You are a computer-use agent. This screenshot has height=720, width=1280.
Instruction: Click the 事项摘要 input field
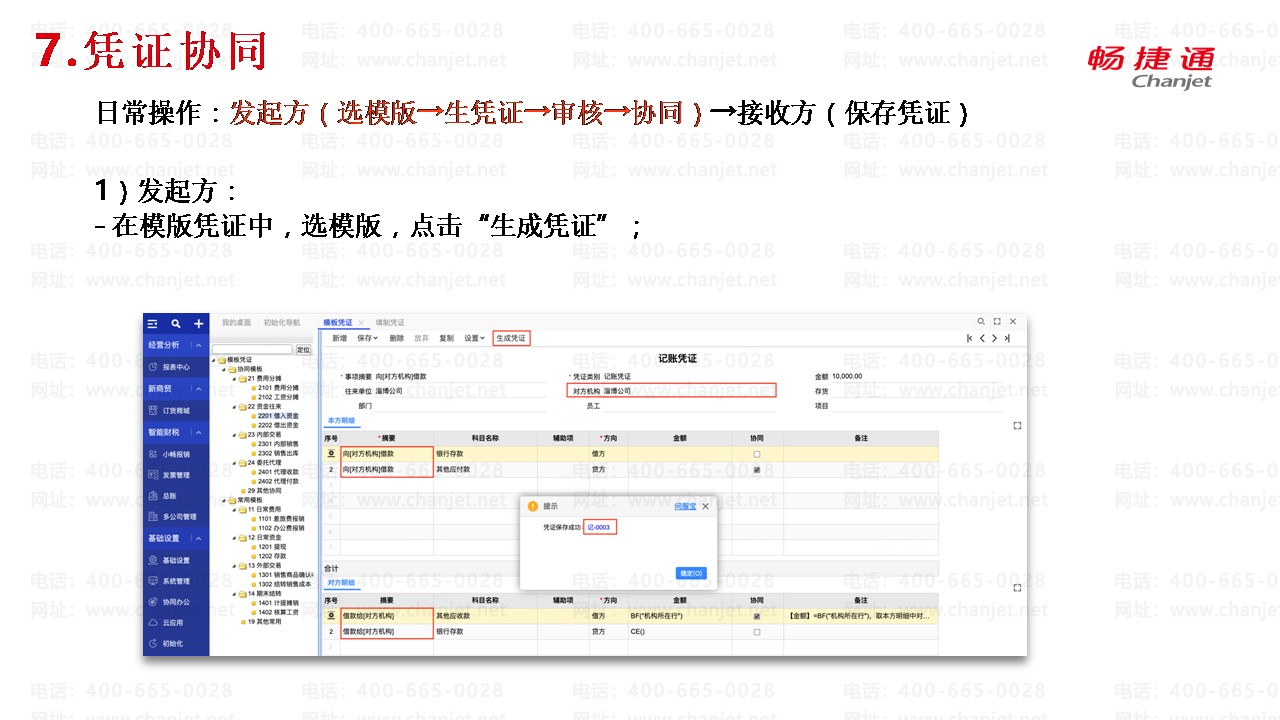coord(461,376)
